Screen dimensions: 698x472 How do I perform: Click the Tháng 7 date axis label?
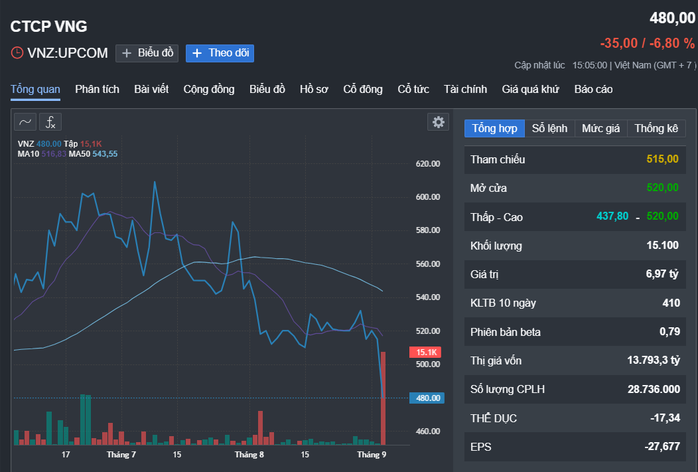point(121,455)
